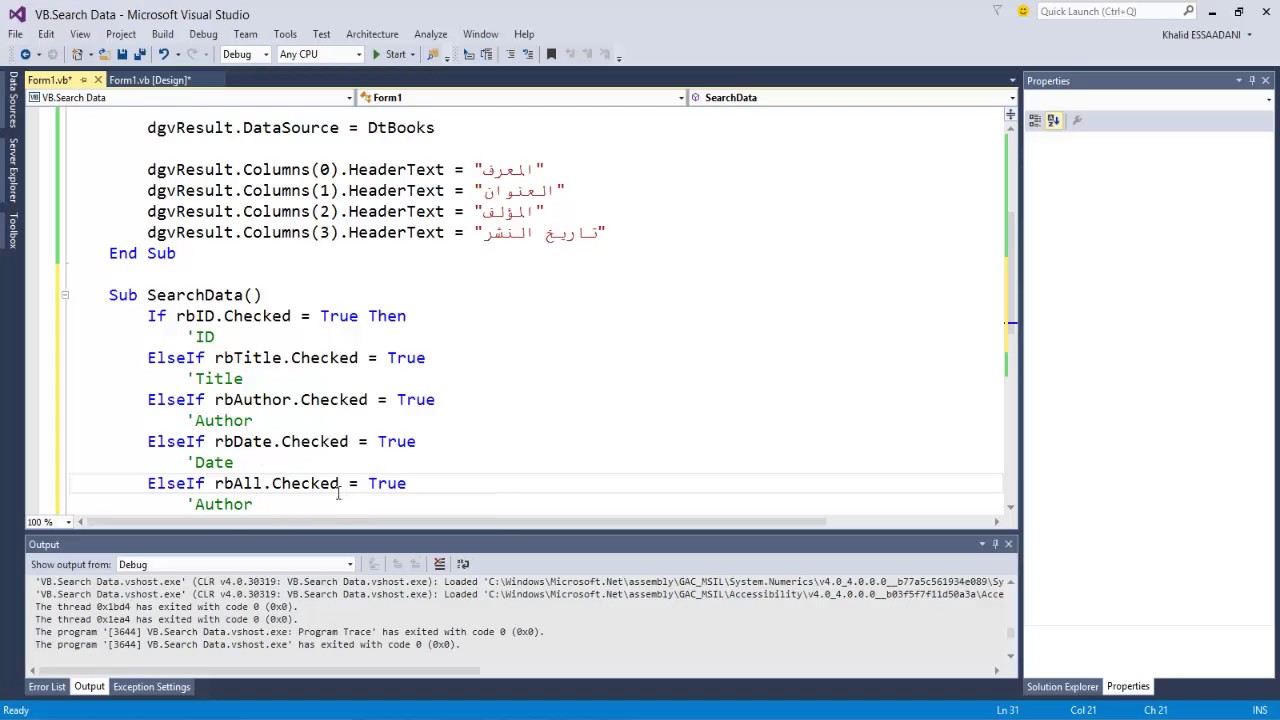Open the Show output from Debug dropdown
The height and width of the screenshot is (720, 1280).
pos(235,564)
